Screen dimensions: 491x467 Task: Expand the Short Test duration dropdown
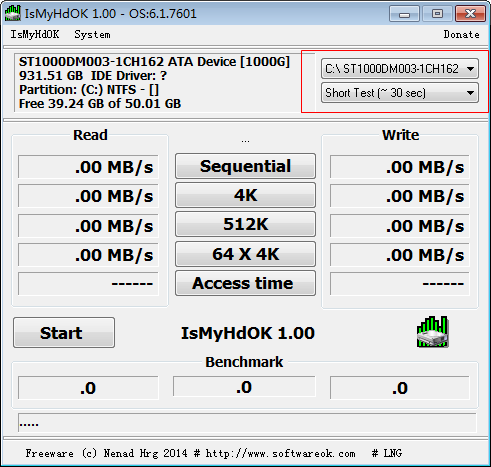(400, 93)
